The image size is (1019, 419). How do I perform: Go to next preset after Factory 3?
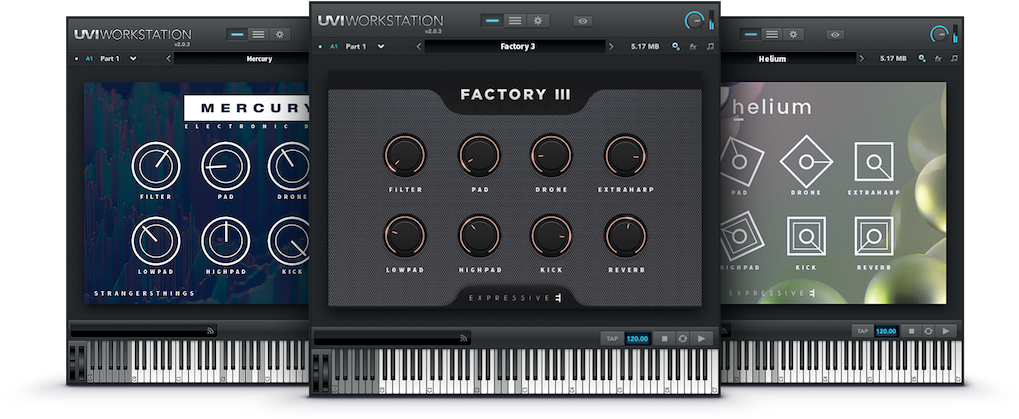click(612, 46)
